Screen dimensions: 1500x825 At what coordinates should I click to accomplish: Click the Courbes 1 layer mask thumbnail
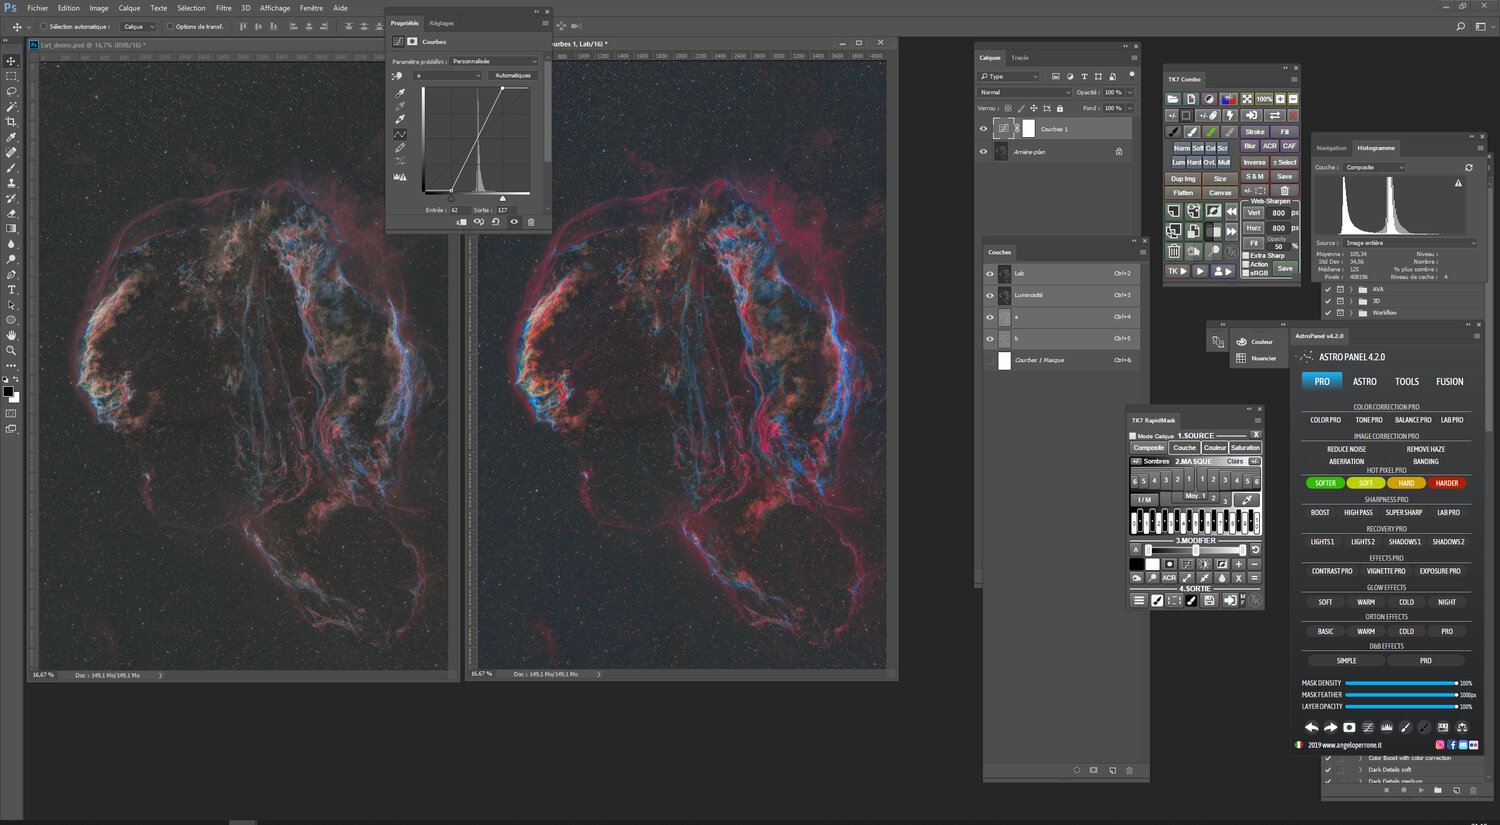[x=1029, y=129]
